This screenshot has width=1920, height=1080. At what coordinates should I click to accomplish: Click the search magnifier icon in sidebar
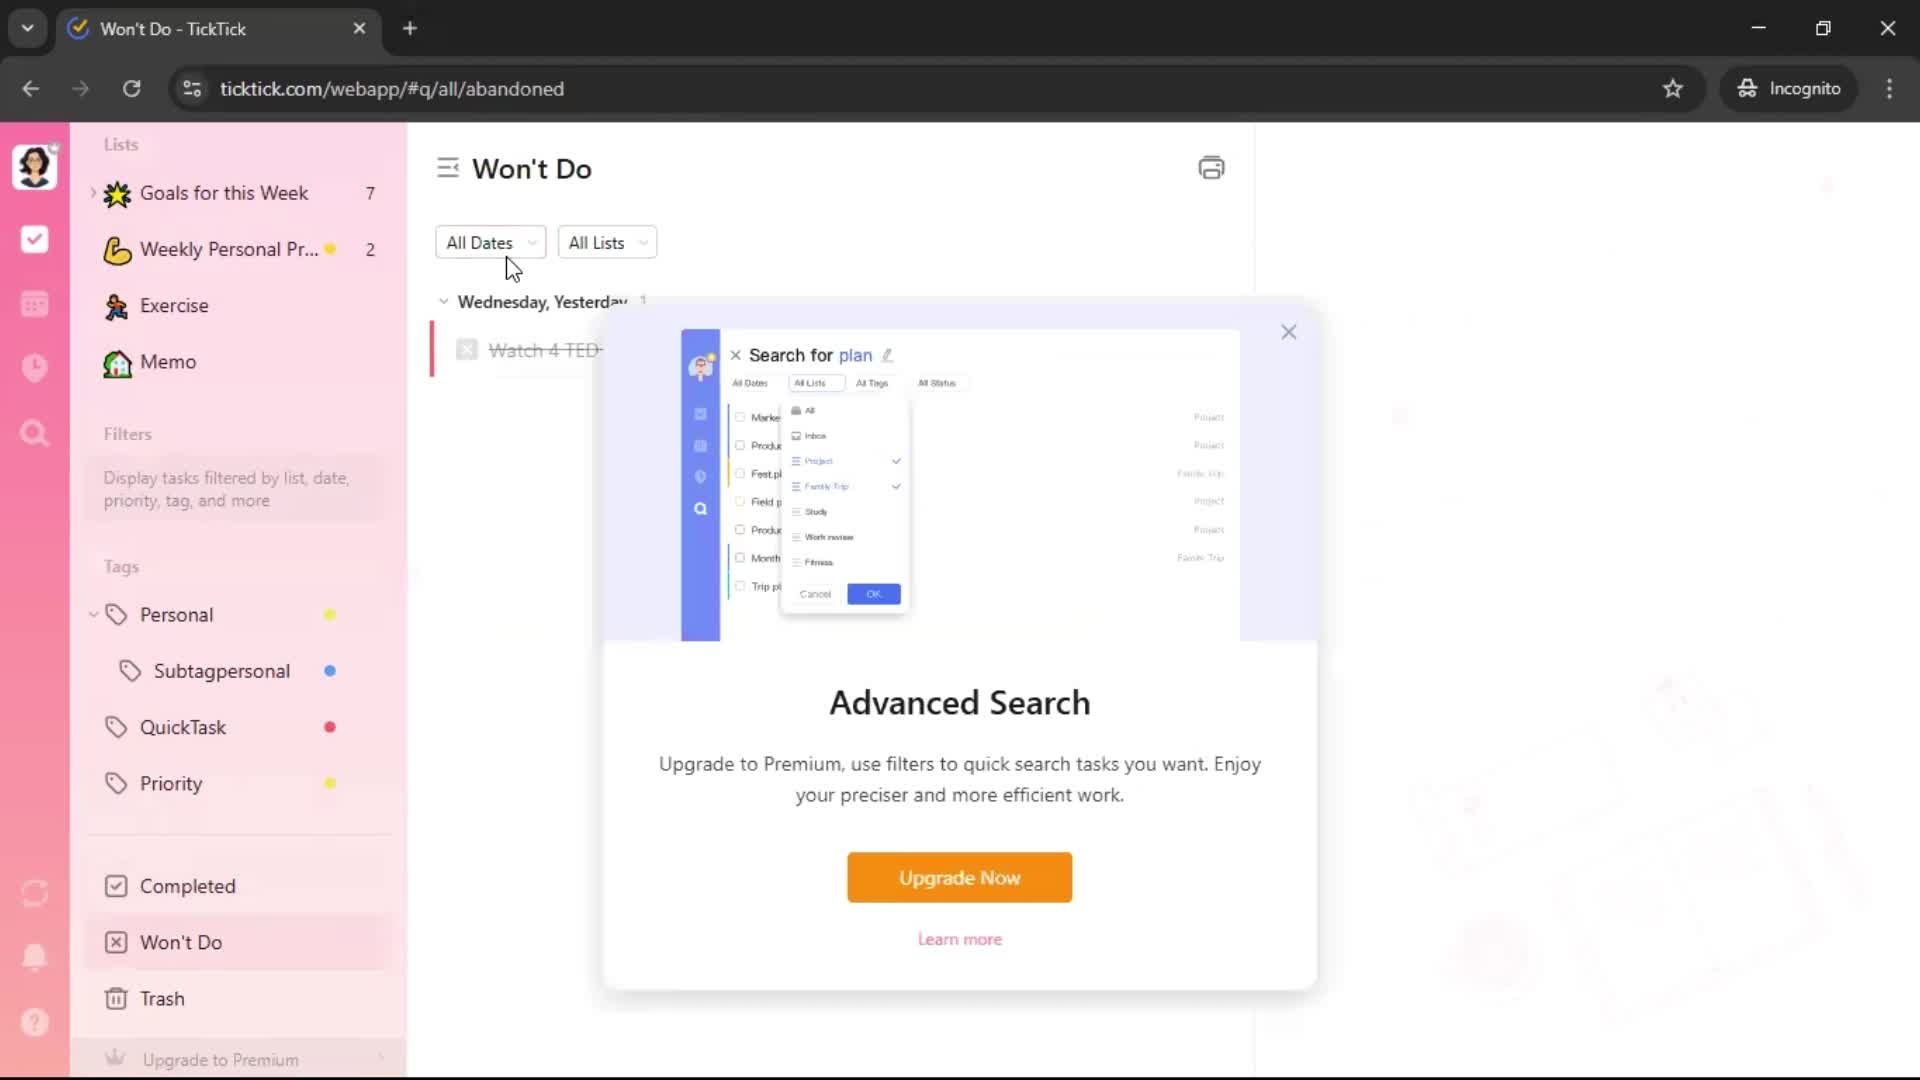(34, 433)
